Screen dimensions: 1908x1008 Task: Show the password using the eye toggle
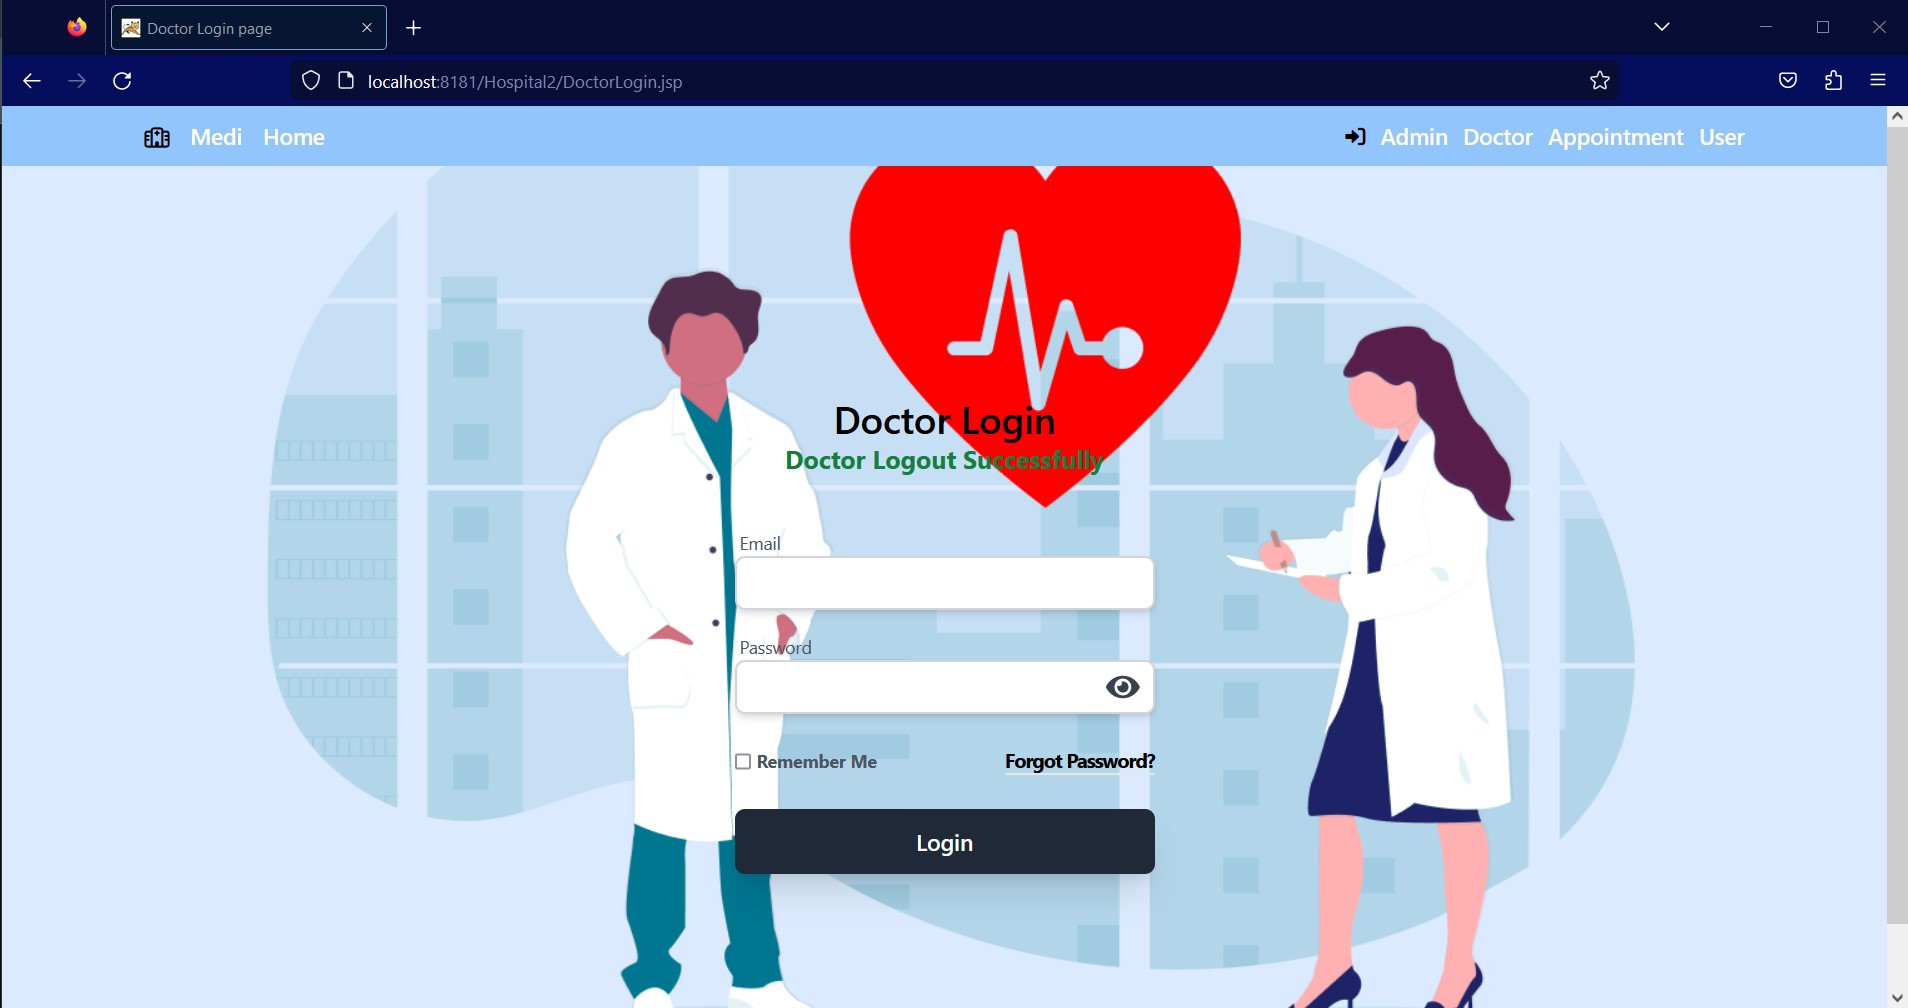pyautogui.click(x=1122, y=687)
